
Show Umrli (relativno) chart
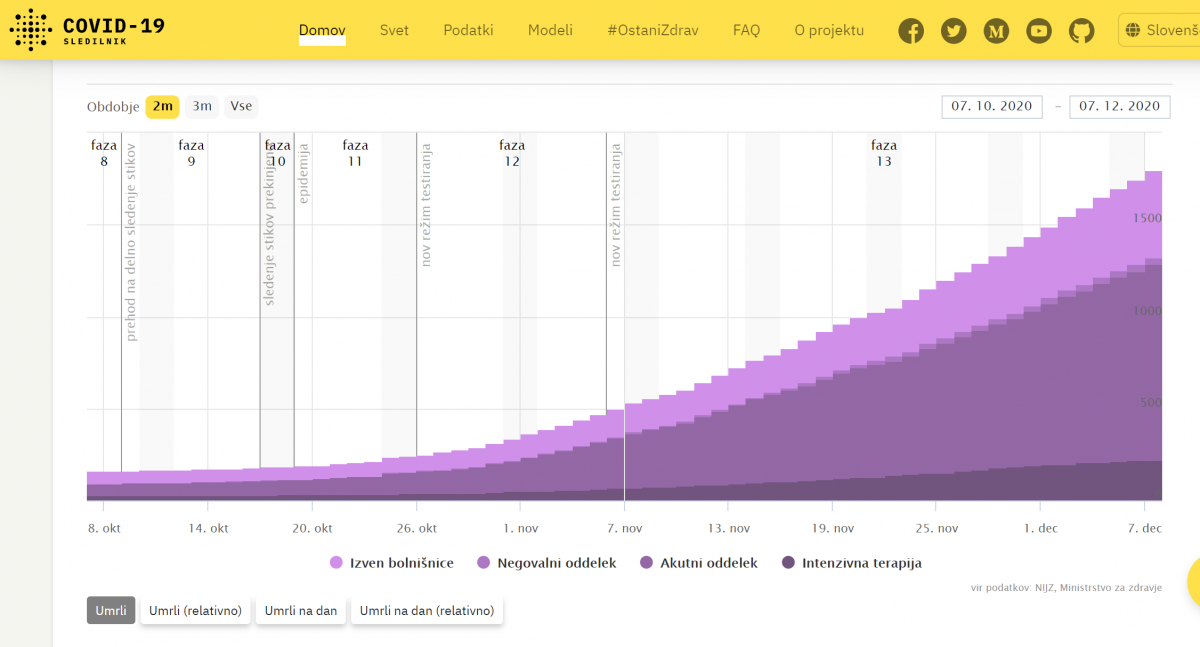pyautogui.click(x=196, y=610)
